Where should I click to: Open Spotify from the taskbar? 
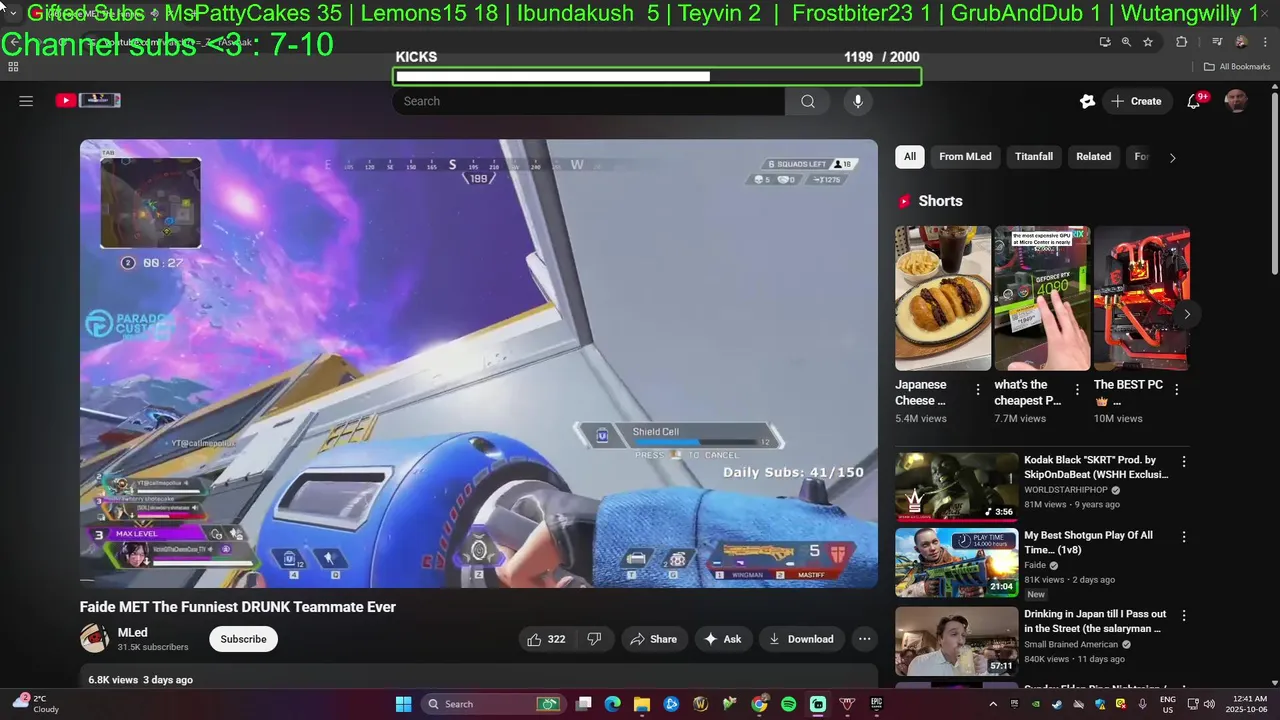click(788, 704)
